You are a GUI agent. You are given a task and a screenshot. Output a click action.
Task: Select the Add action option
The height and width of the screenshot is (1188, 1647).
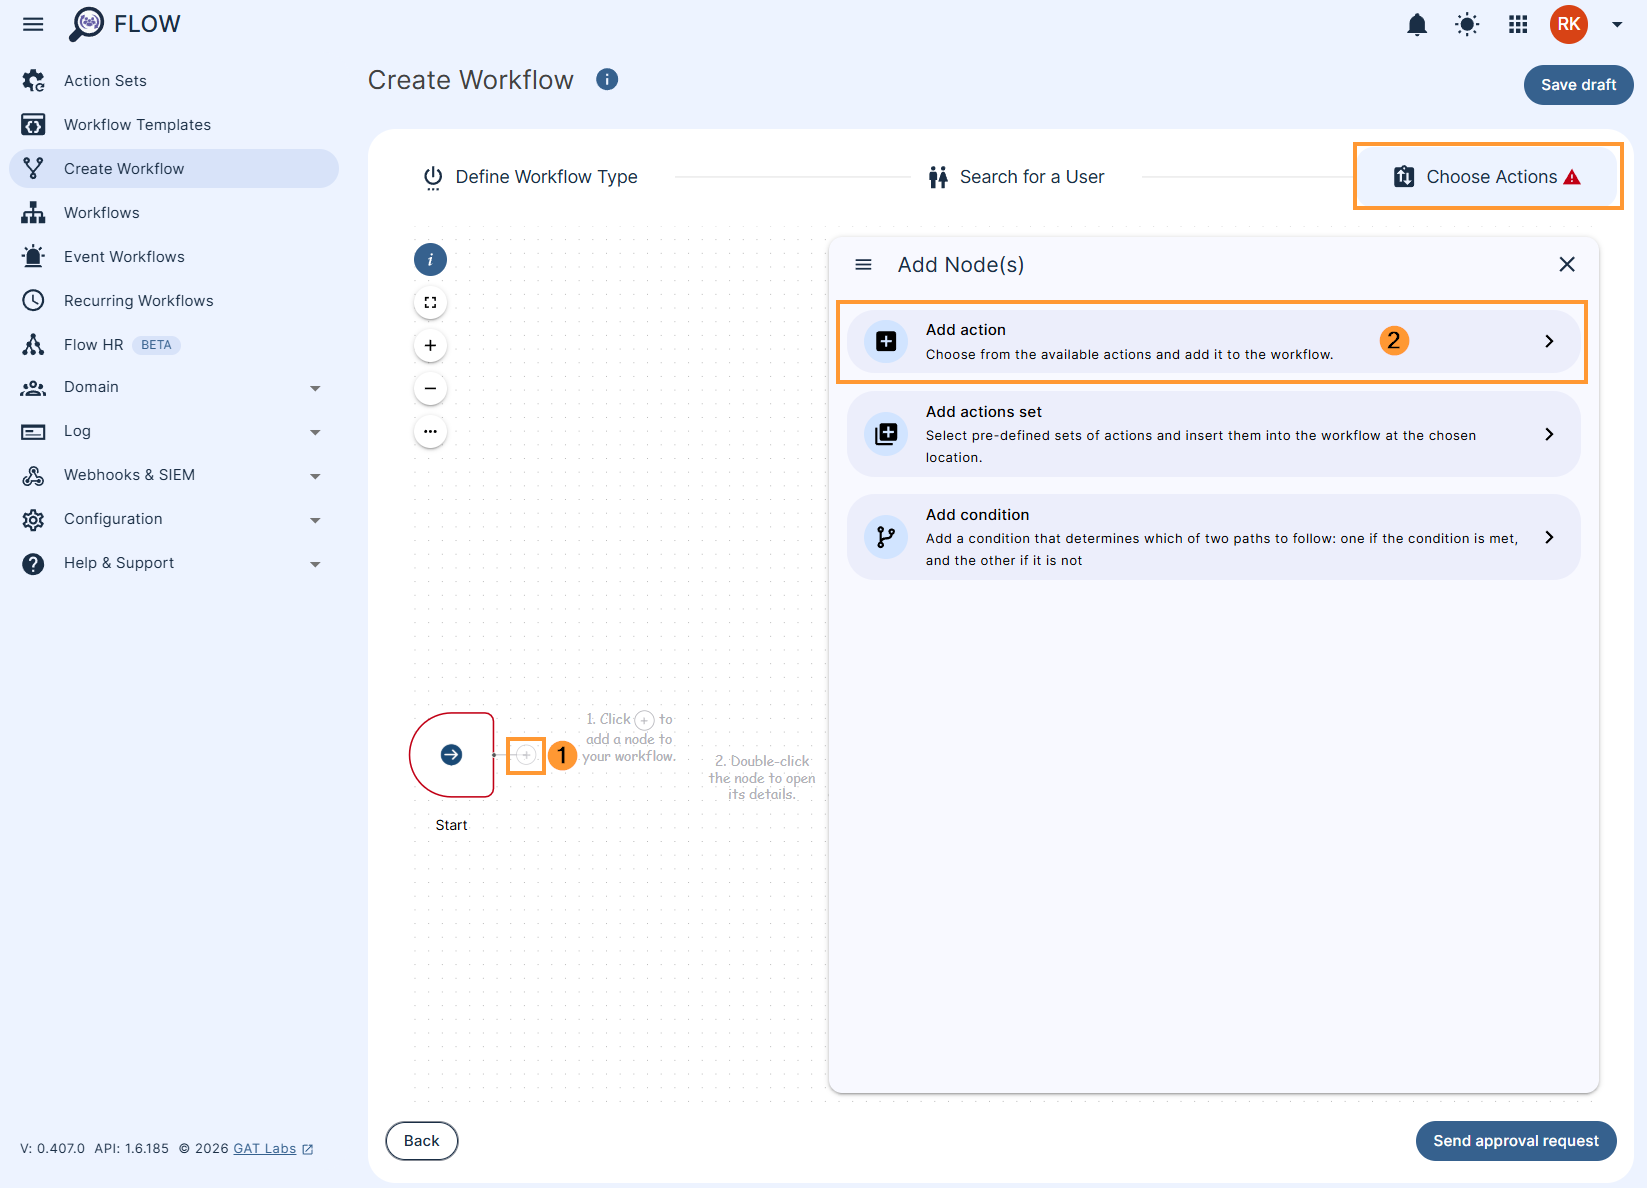(x=1212, y=341)
